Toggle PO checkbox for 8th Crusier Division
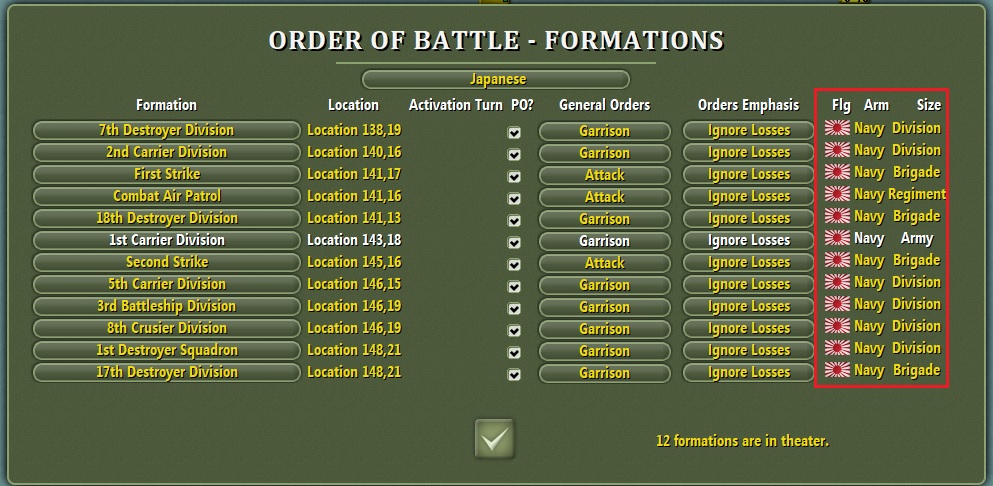The height and width of the screenshot is (486, 993). 514,331
